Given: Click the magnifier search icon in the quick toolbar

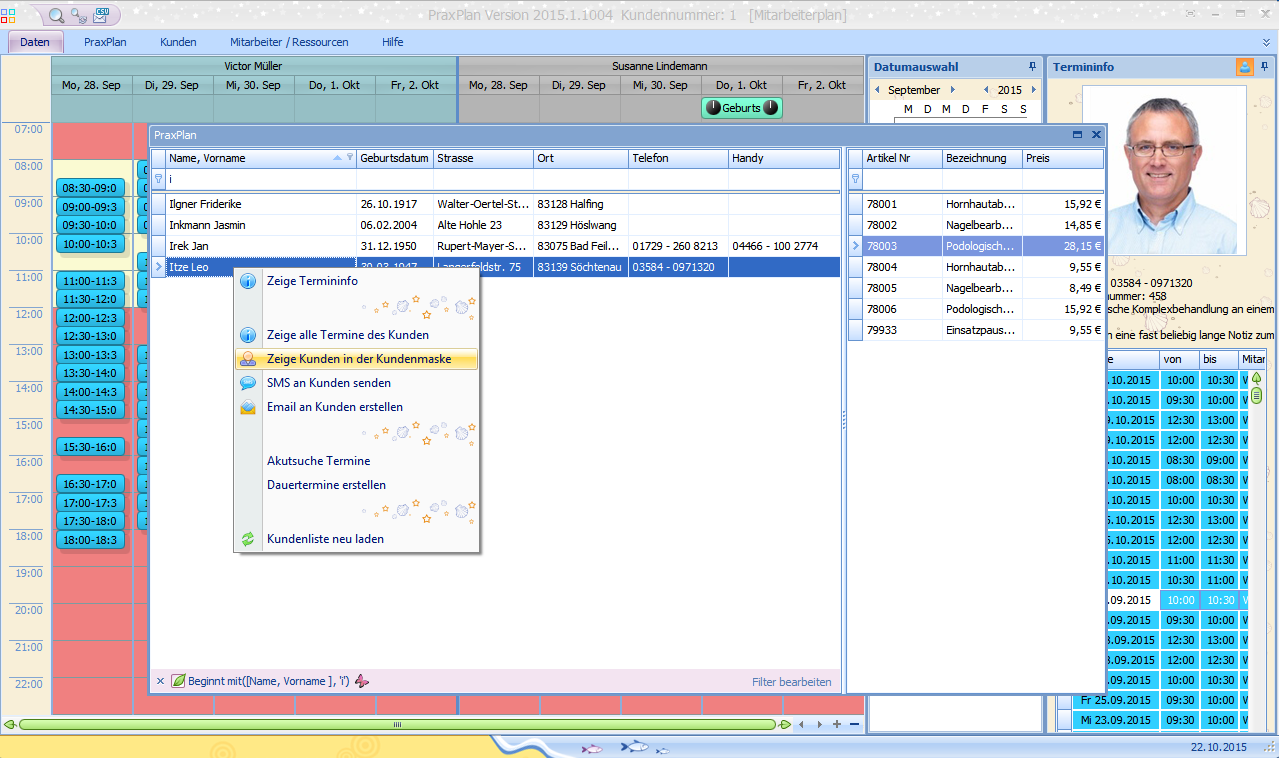Looking at the screenshot, I should [56, 15].
